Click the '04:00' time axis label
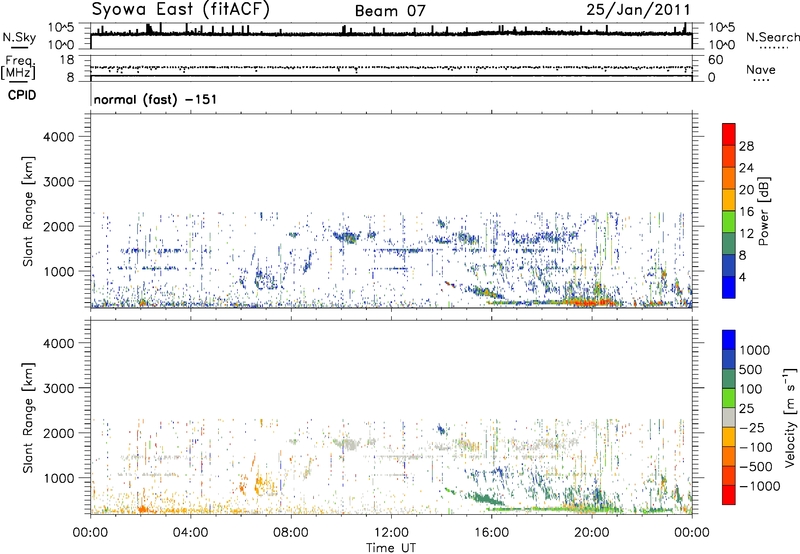The image size is (800, 554). point(190,533)
